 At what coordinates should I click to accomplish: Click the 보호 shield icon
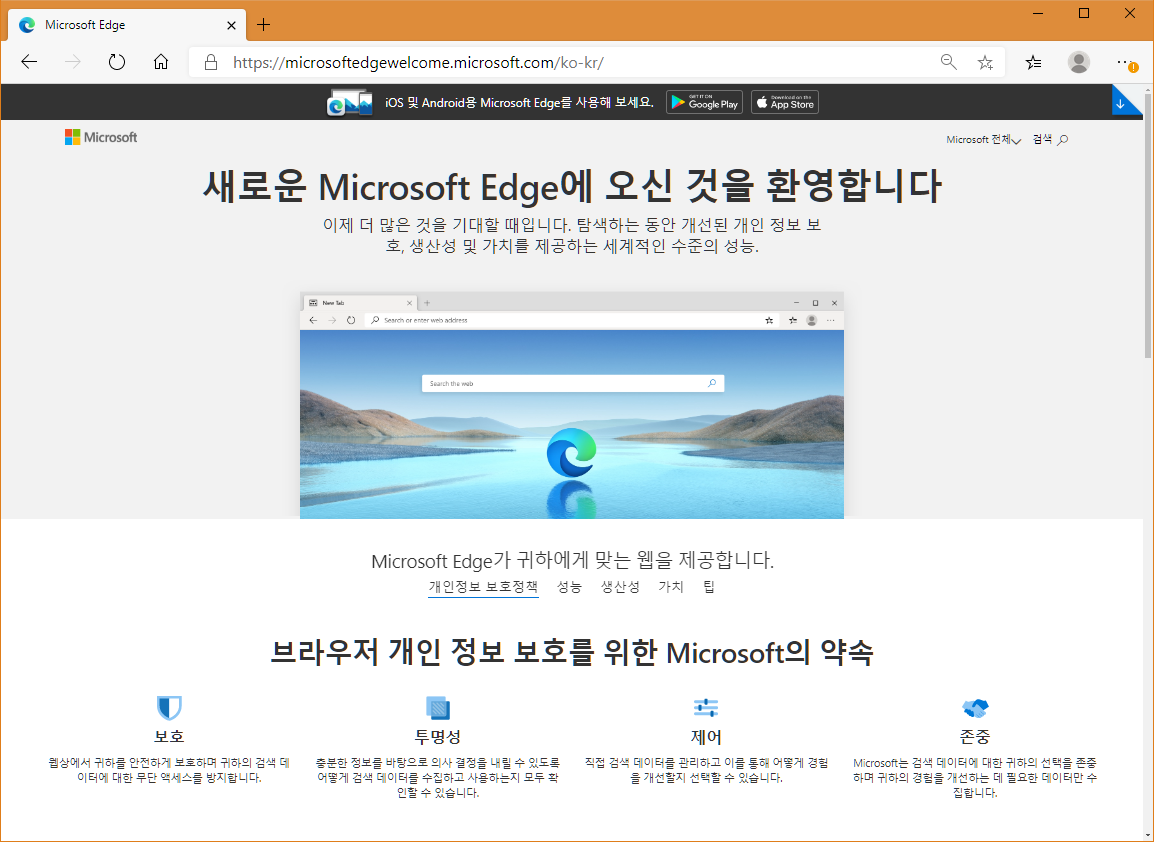169,708
